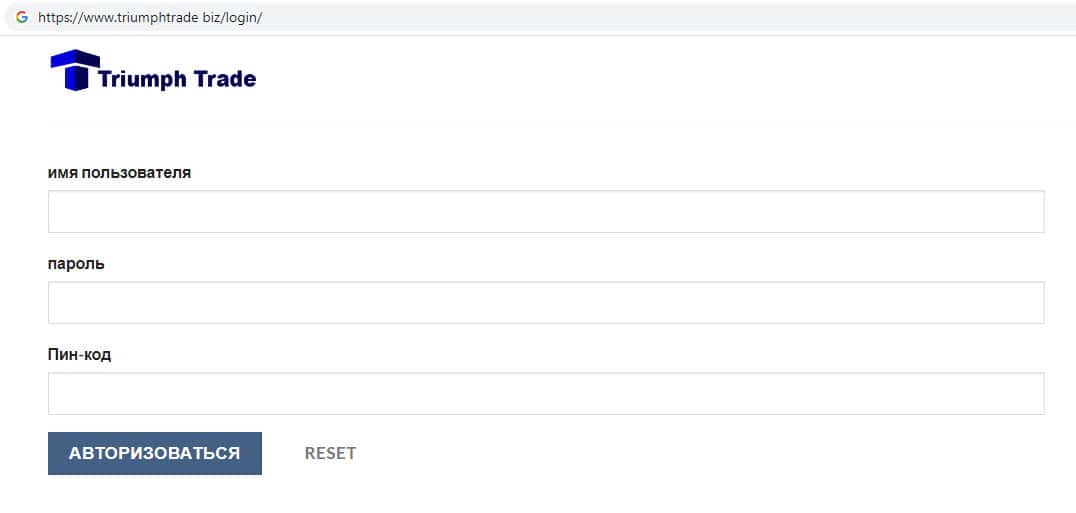Click the "https://" prefix in the URL
1076x513 pixels.
pos(56,18)
